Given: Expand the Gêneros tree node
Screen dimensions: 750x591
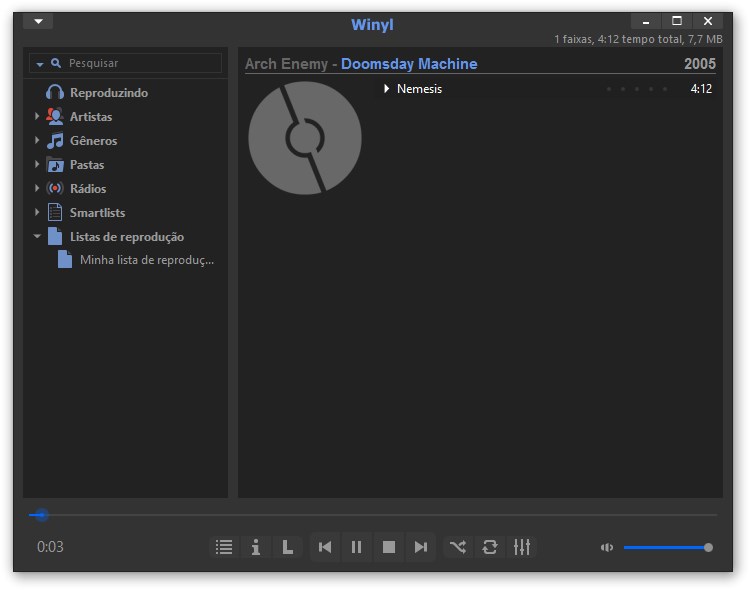Looking at the screenshot, I should (37, 141).
